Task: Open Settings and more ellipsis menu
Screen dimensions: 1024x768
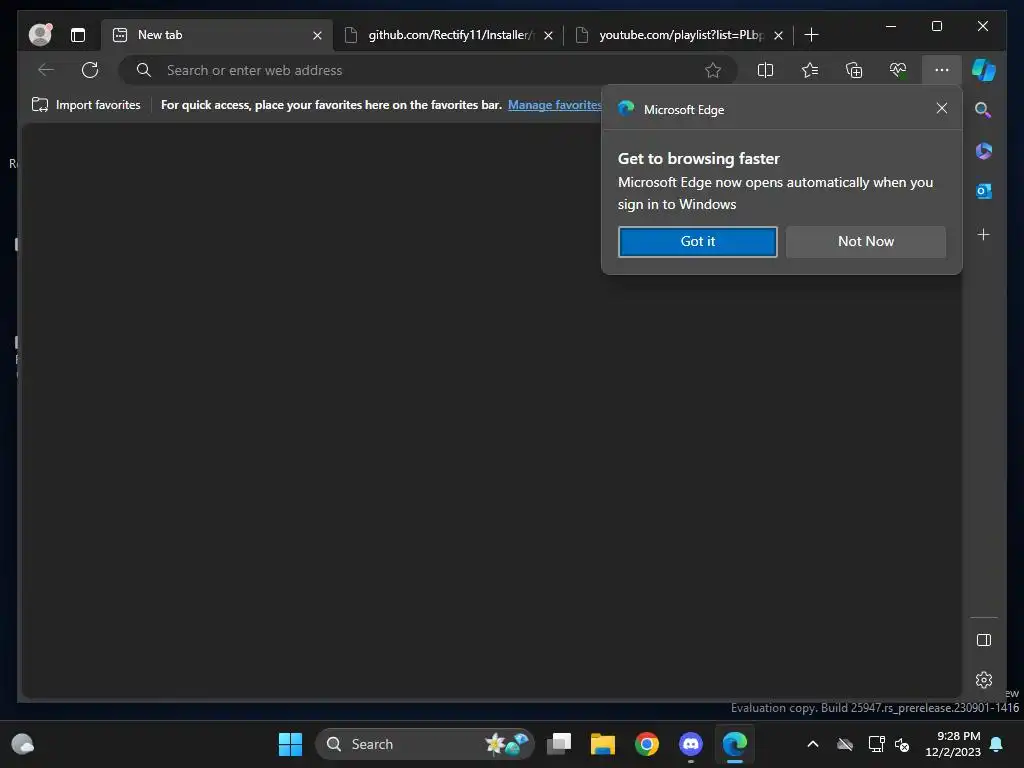Action: [942, 70]
